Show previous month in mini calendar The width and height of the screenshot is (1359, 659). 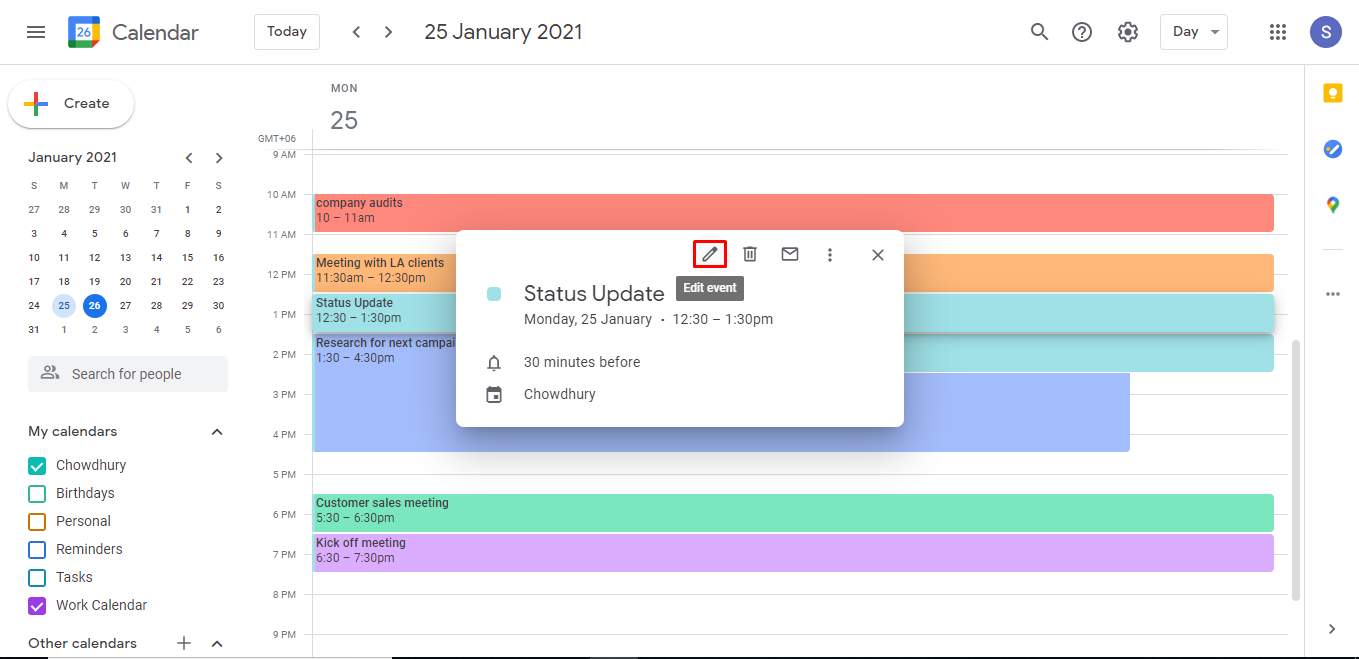point(189,158)
